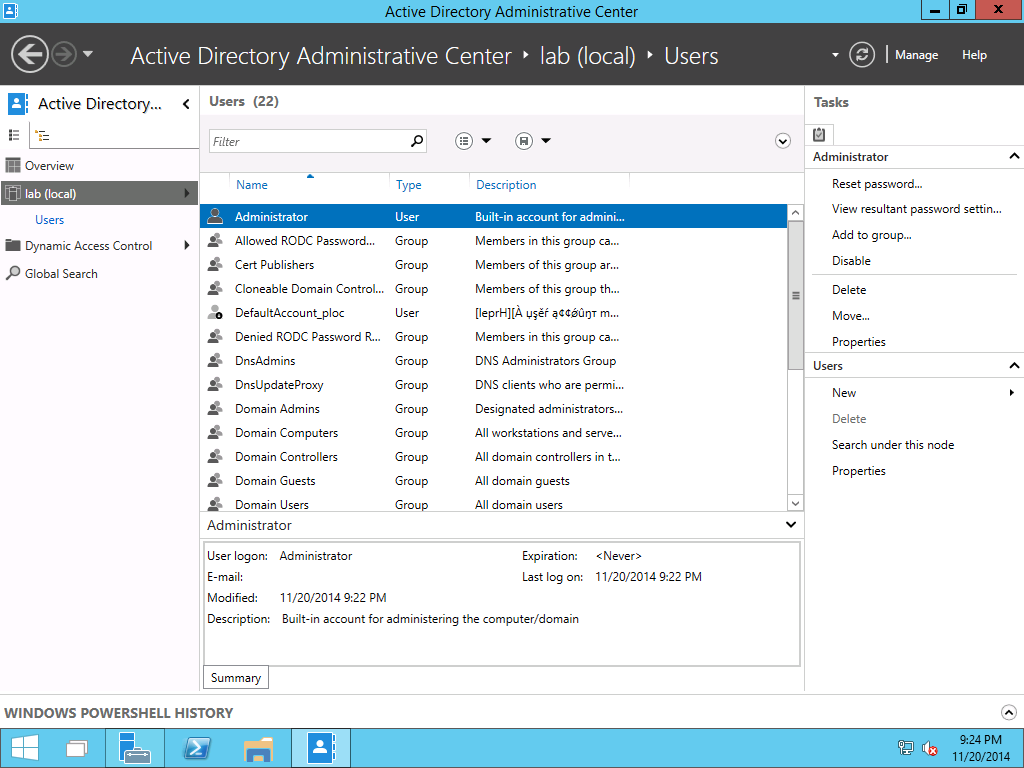The height and width of the screenshot is (768, 1024).
Task: Open the view options list dropdown
Action: (x=474, y=141)
